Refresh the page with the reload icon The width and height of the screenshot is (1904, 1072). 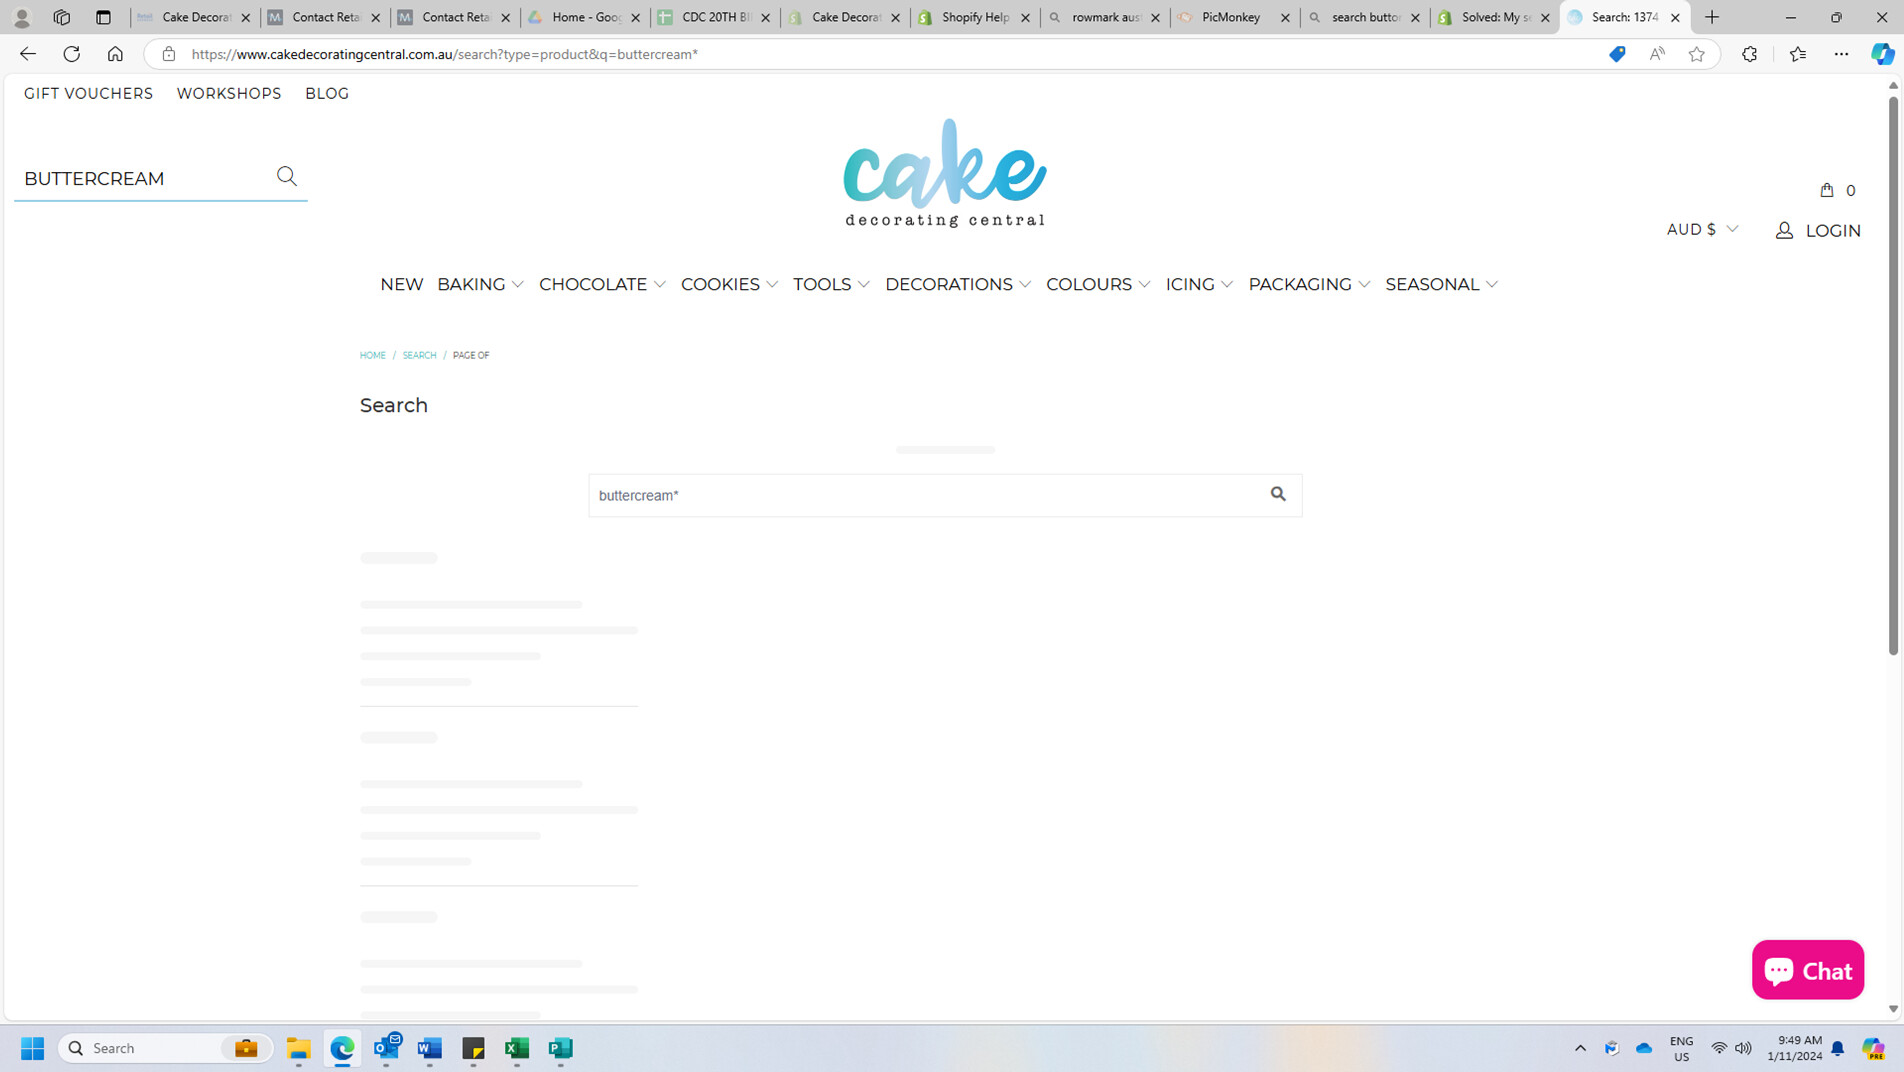pos(71,54)
